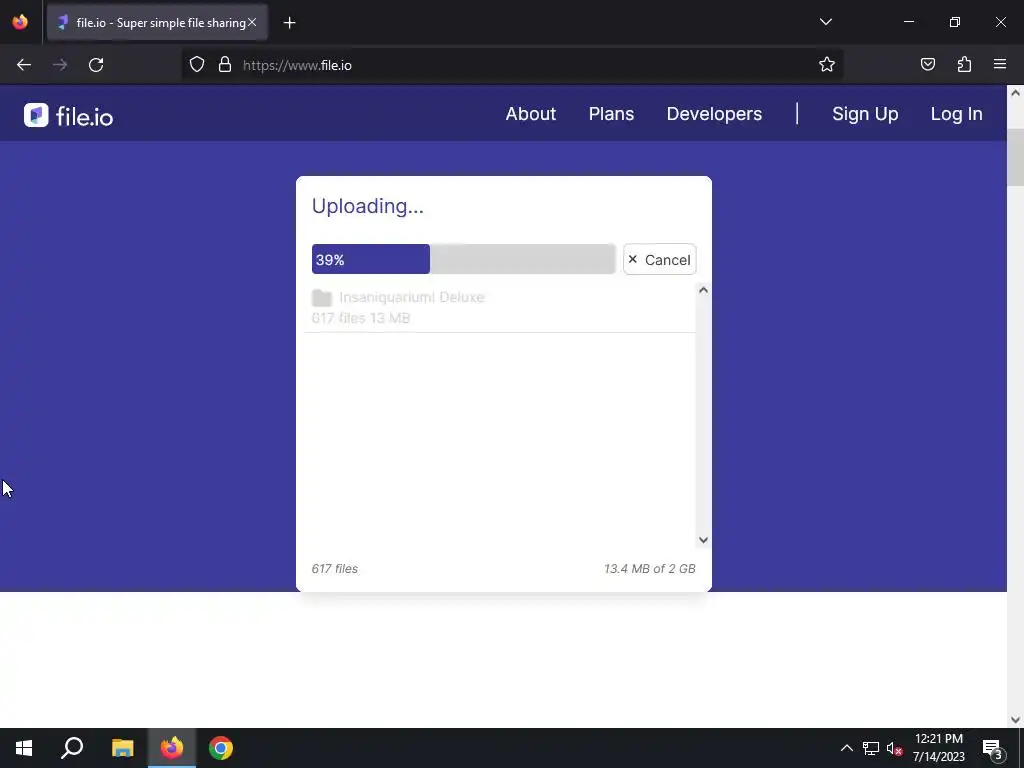1024x768 pixels.
Task: Click the Log In link
Action: pyautogui.click(x=956, y=114)
